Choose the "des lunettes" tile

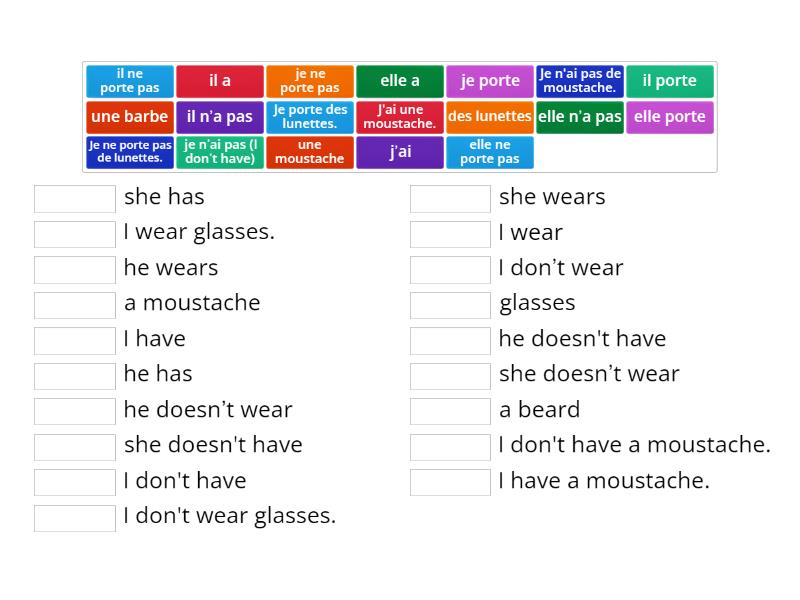coord(490,117)
